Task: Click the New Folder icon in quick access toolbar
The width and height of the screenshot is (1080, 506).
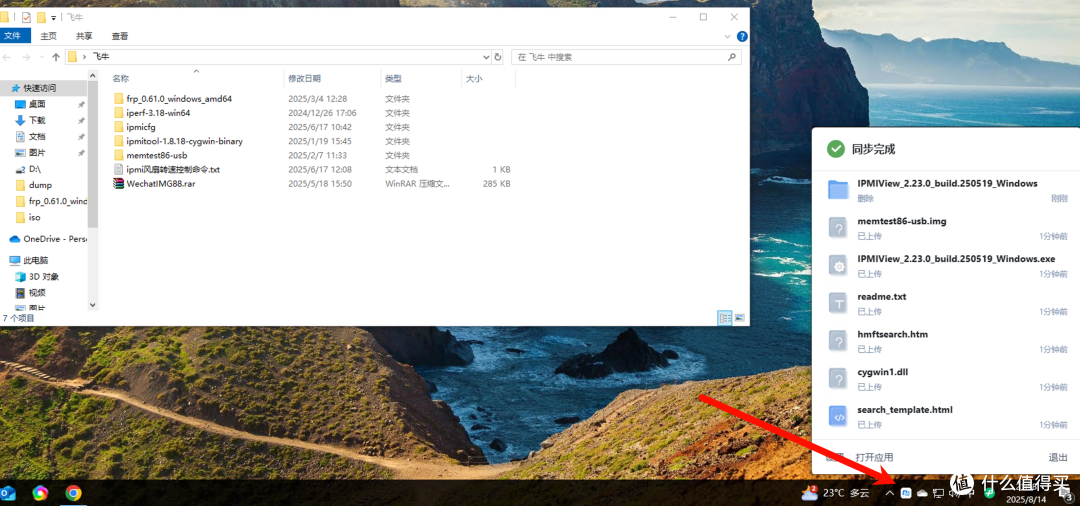Action: pos(41,17)
